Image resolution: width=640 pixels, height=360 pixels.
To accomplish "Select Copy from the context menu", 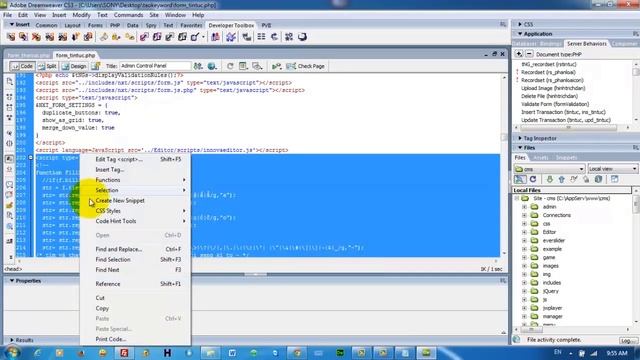I will [102, 308].
